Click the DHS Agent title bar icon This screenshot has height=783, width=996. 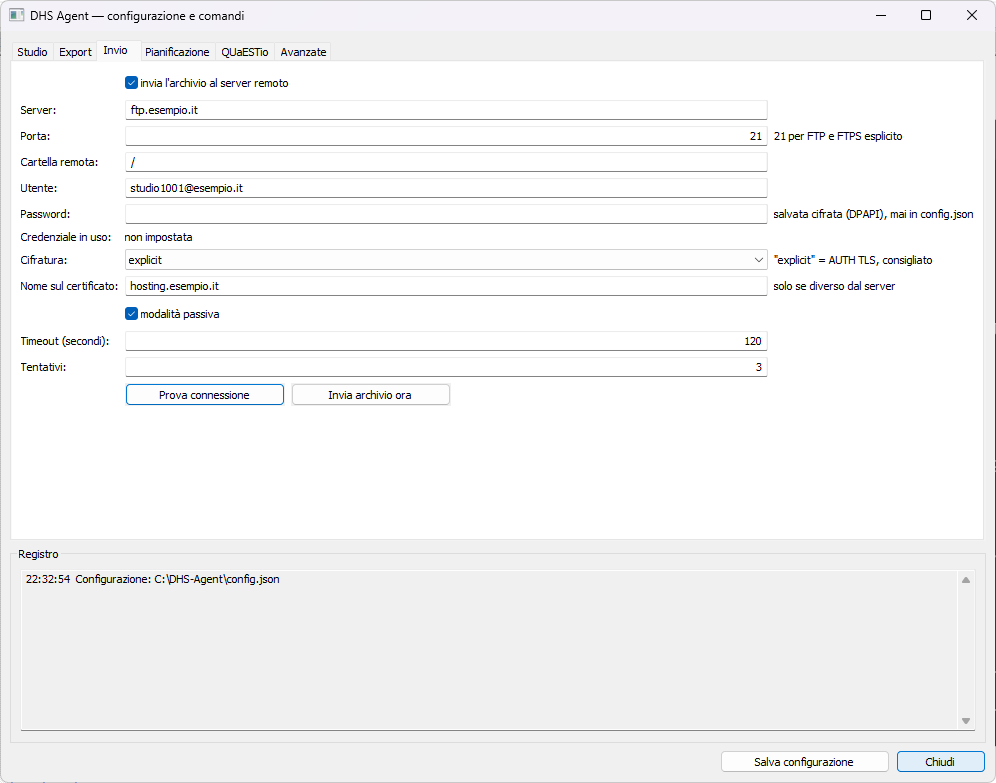click(x=17, y=15)
